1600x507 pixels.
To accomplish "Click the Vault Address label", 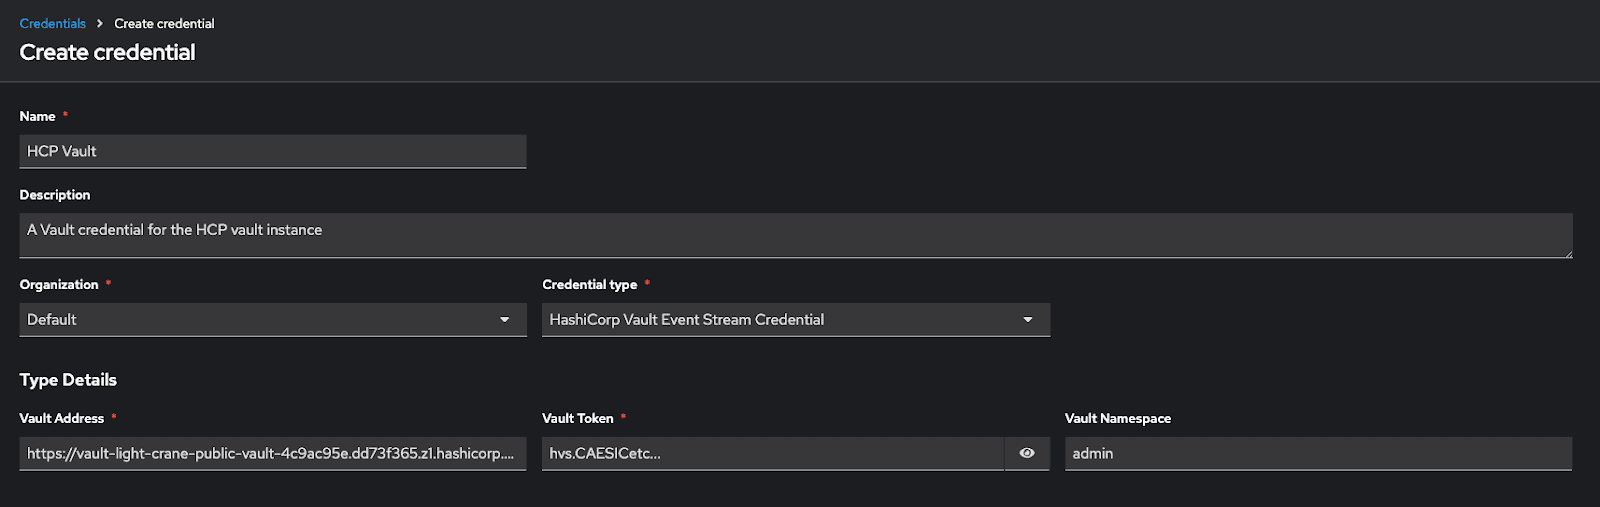I will (62, 418).
